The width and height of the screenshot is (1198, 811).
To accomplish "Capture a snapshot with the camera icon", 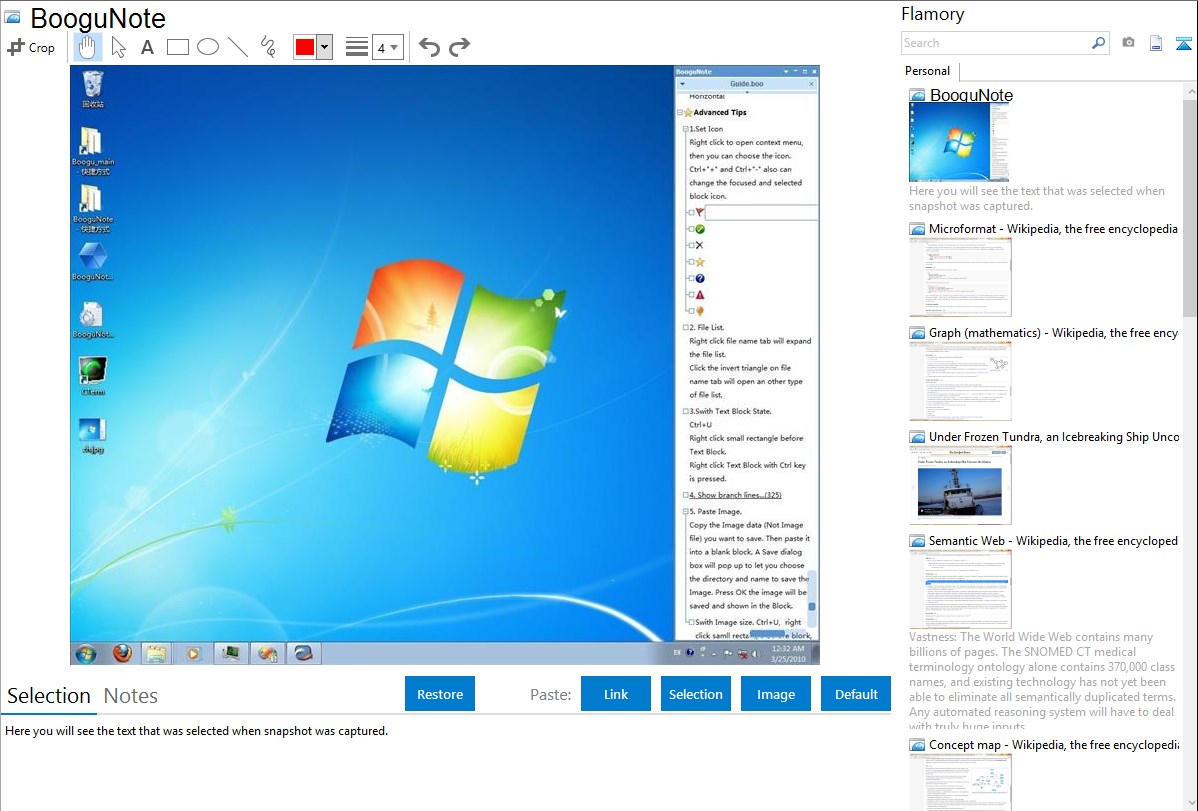I will click(1128, 43).
